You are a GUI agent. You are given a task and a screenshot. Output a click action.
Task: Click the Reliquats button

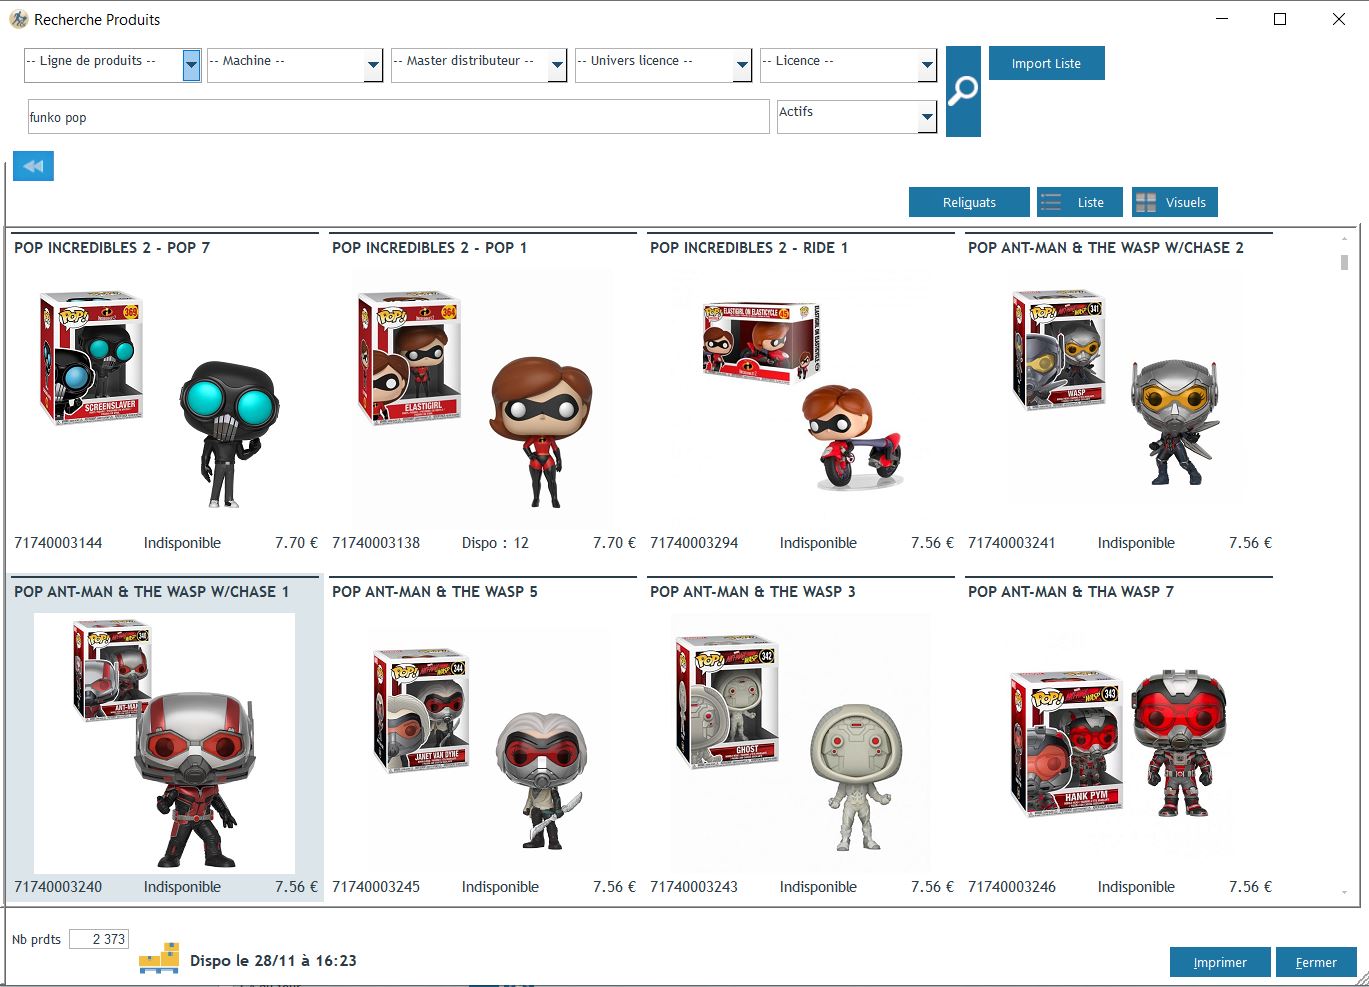[968, 202]
